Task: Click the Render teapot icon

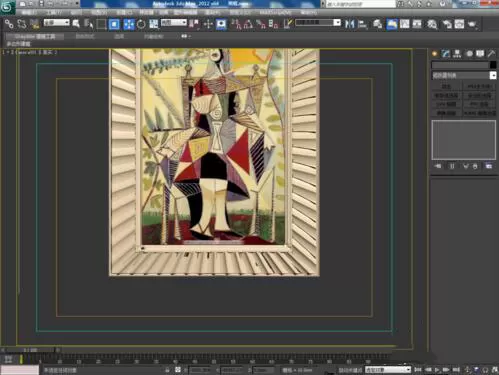Action: [x=472, y=24]
